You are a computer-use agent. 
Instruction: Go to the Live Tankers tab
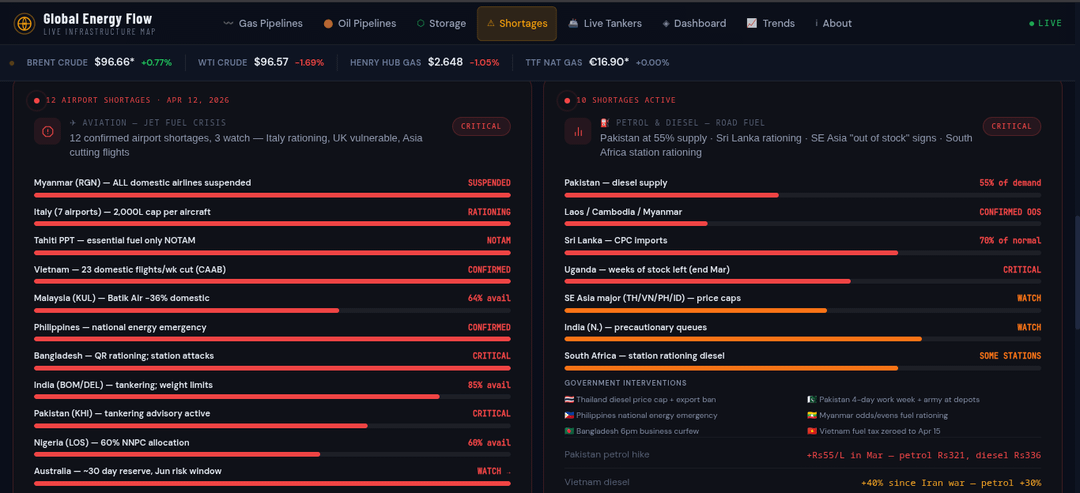[607, 23]
